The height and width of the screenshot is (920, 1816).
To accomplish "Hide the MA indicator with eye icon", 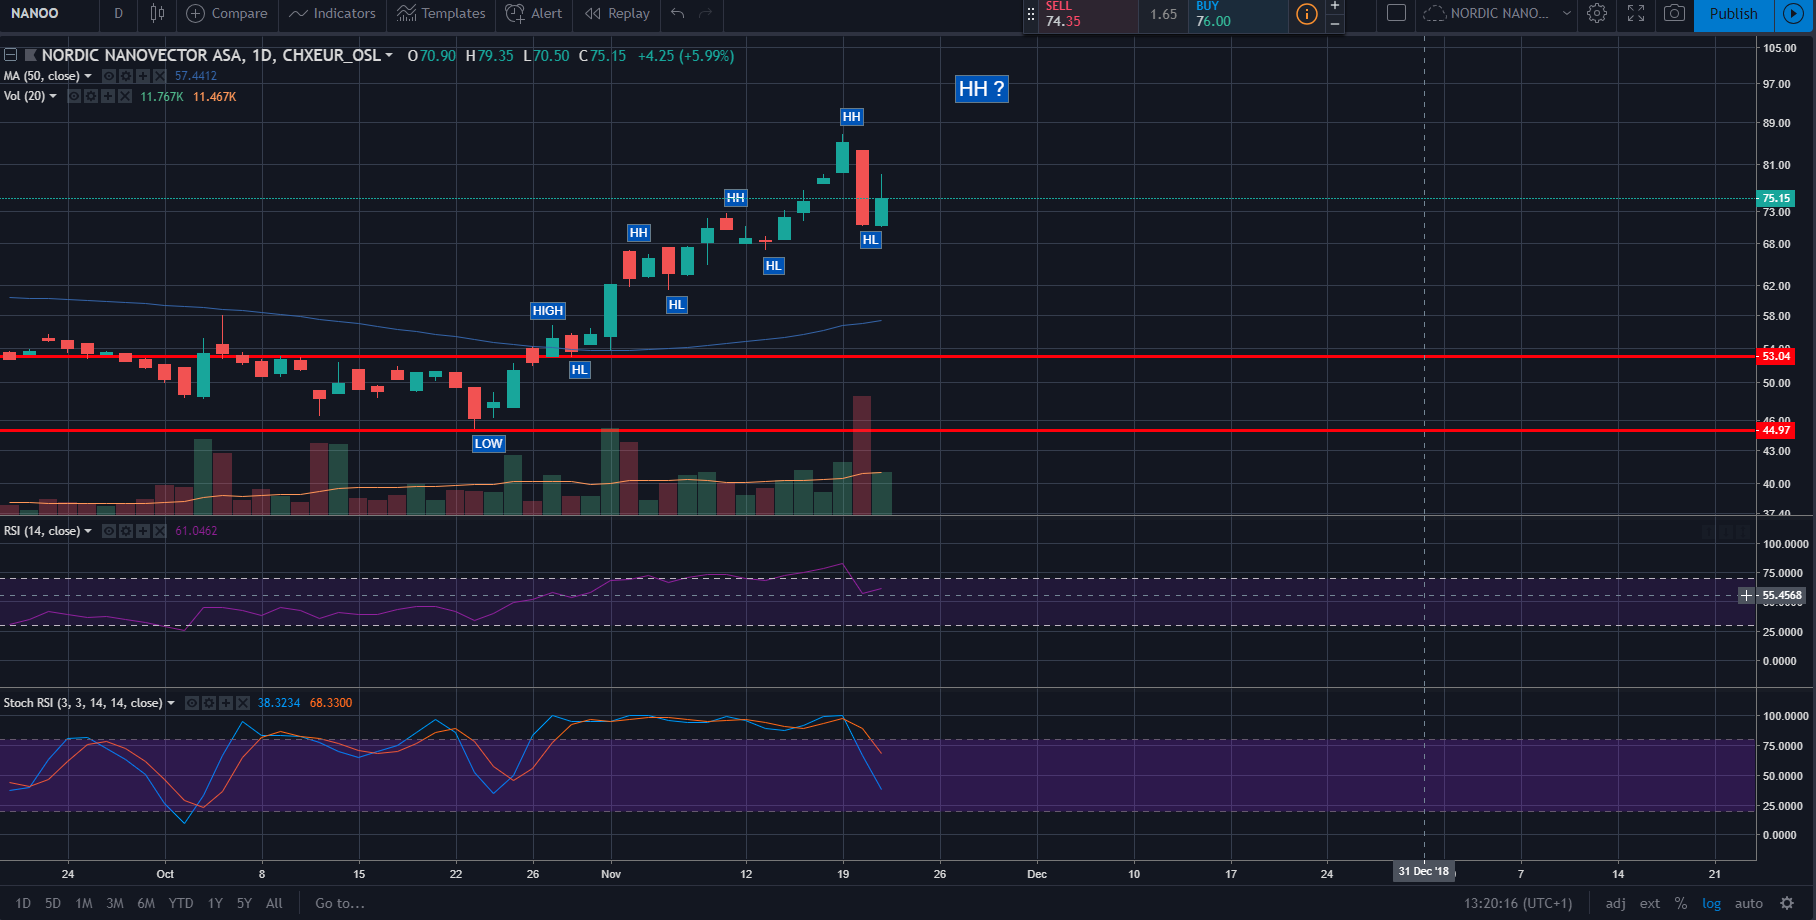I will pyautogui.click(x=108, y=76).
